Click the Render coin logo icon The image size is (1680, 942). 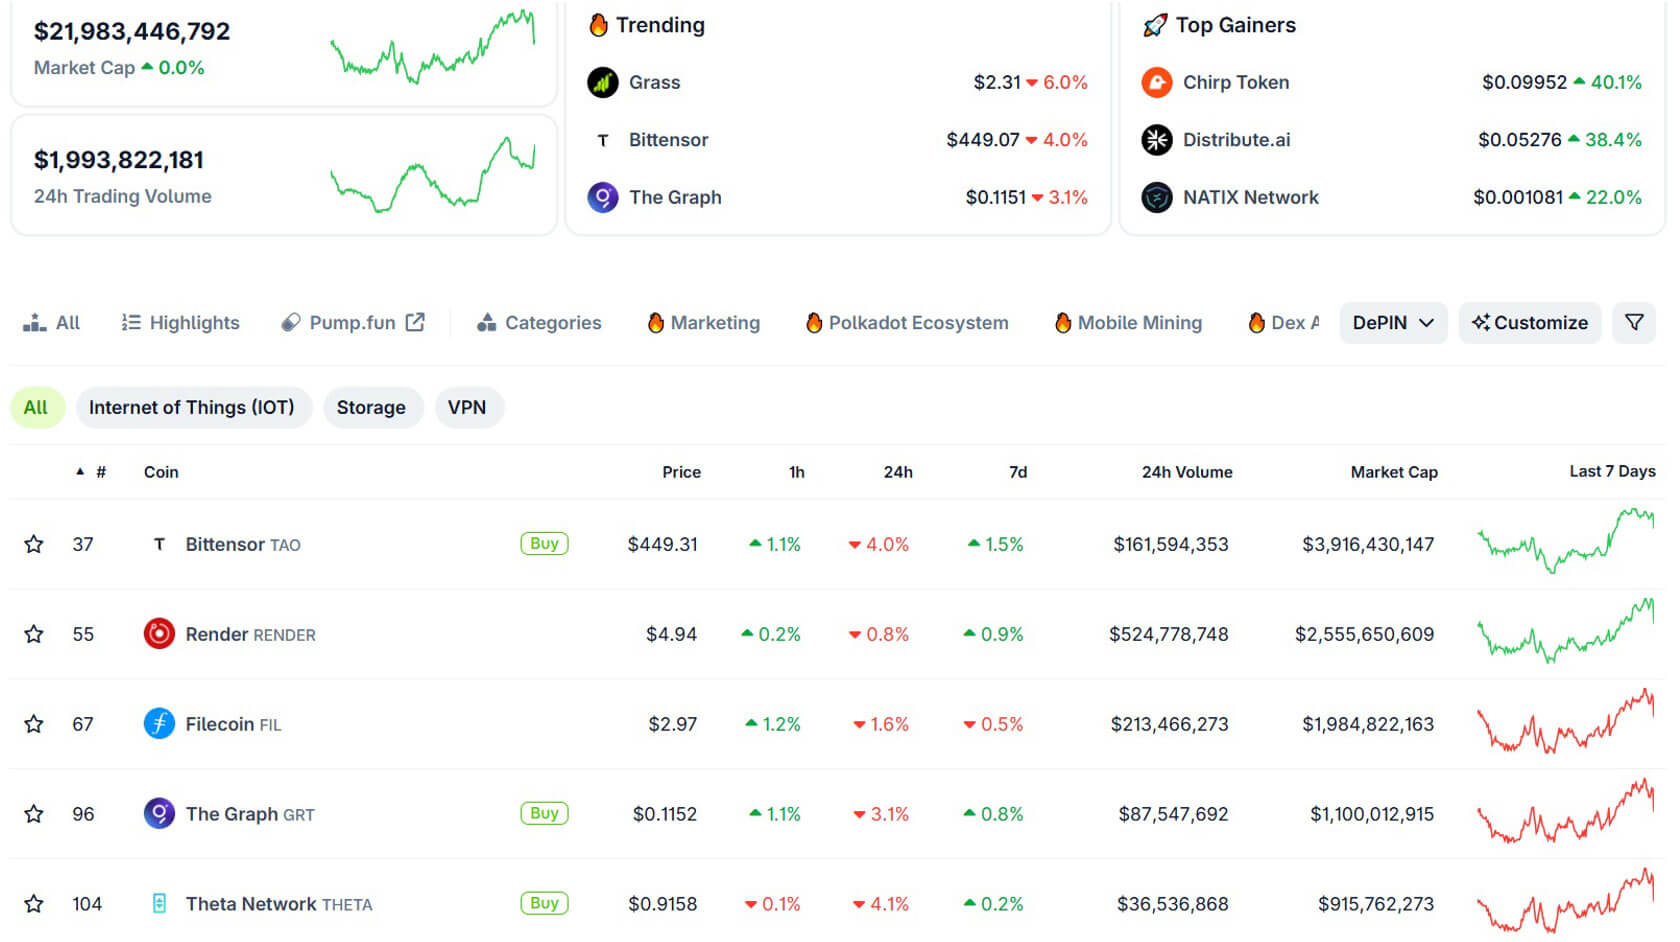[159, 634]
